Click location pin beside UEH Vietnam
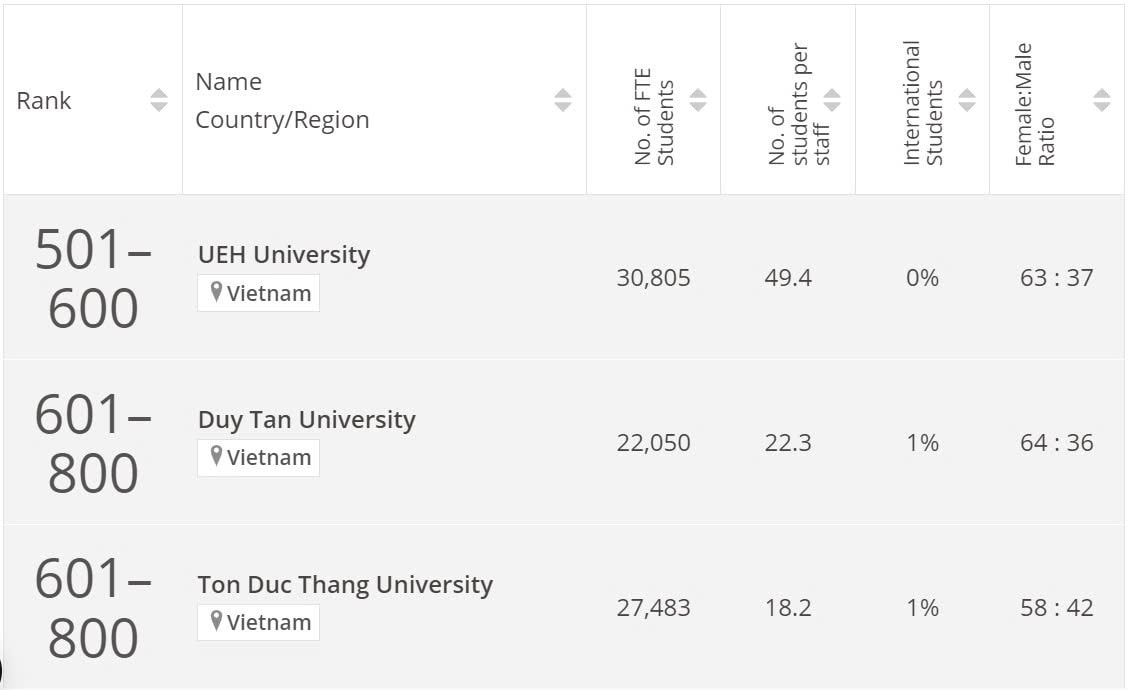1129x690 pixels. 215,292
